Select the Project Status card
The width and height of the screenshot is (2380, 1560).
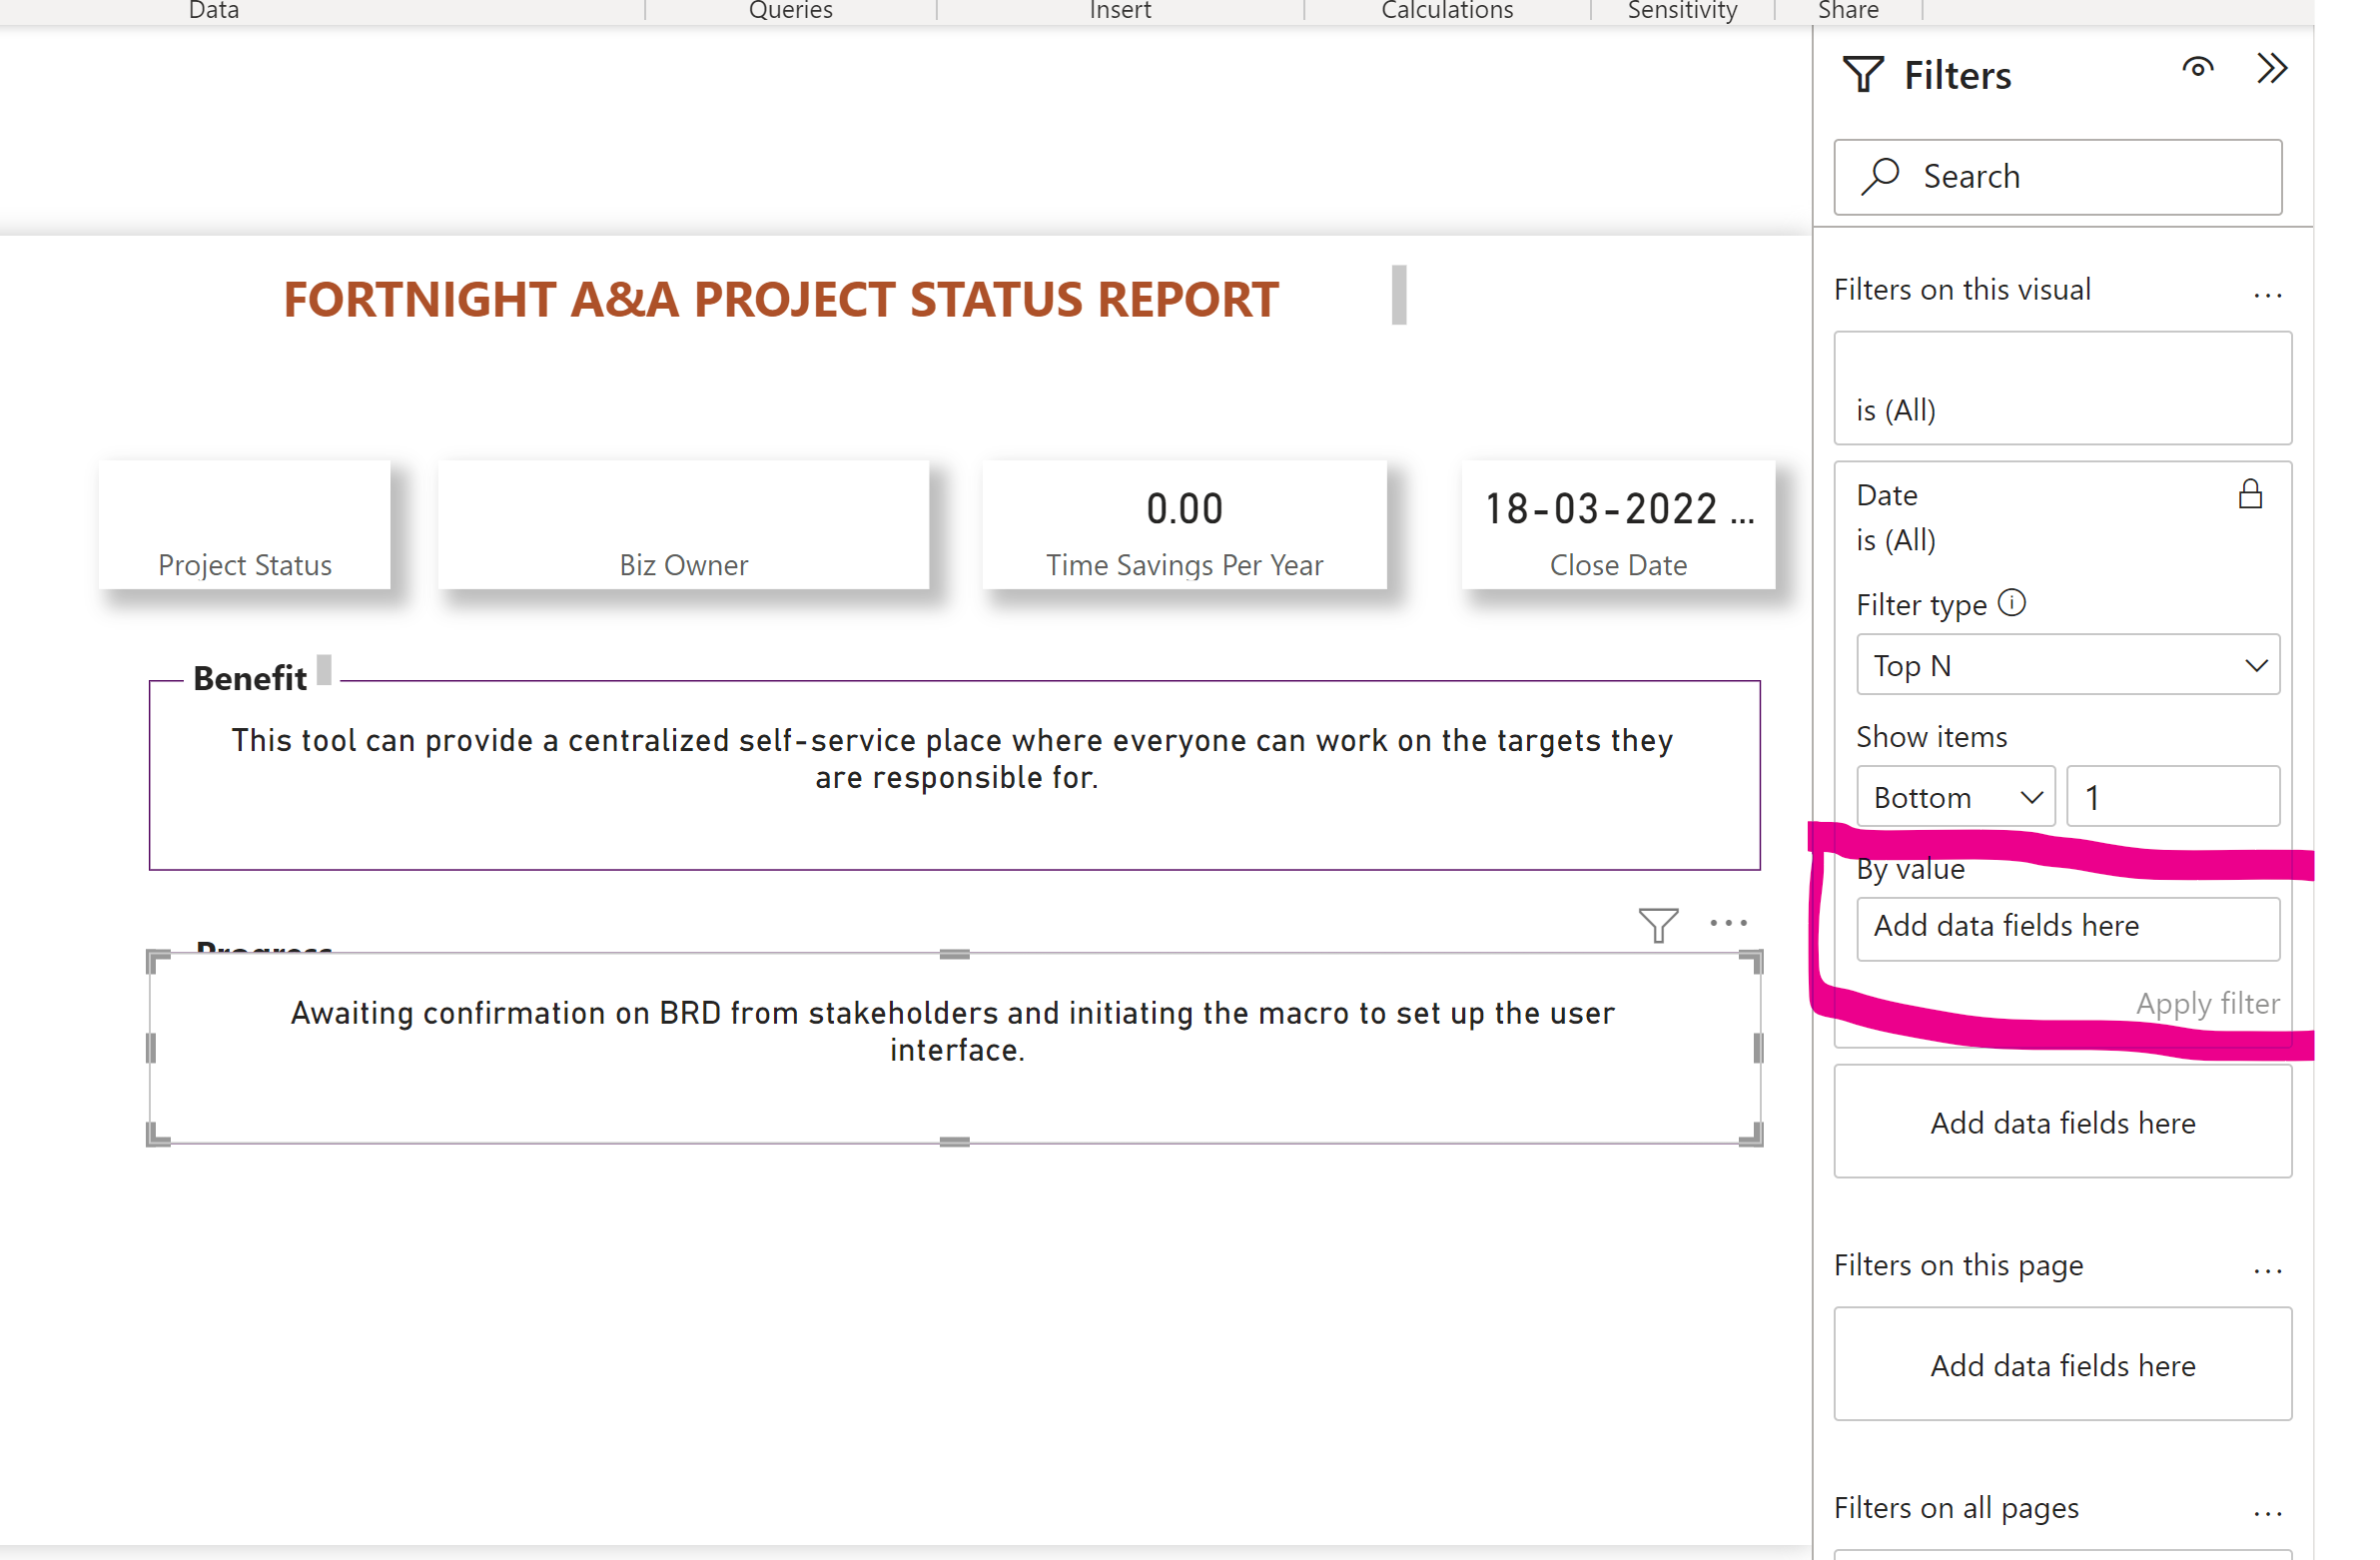click(245, 525)
